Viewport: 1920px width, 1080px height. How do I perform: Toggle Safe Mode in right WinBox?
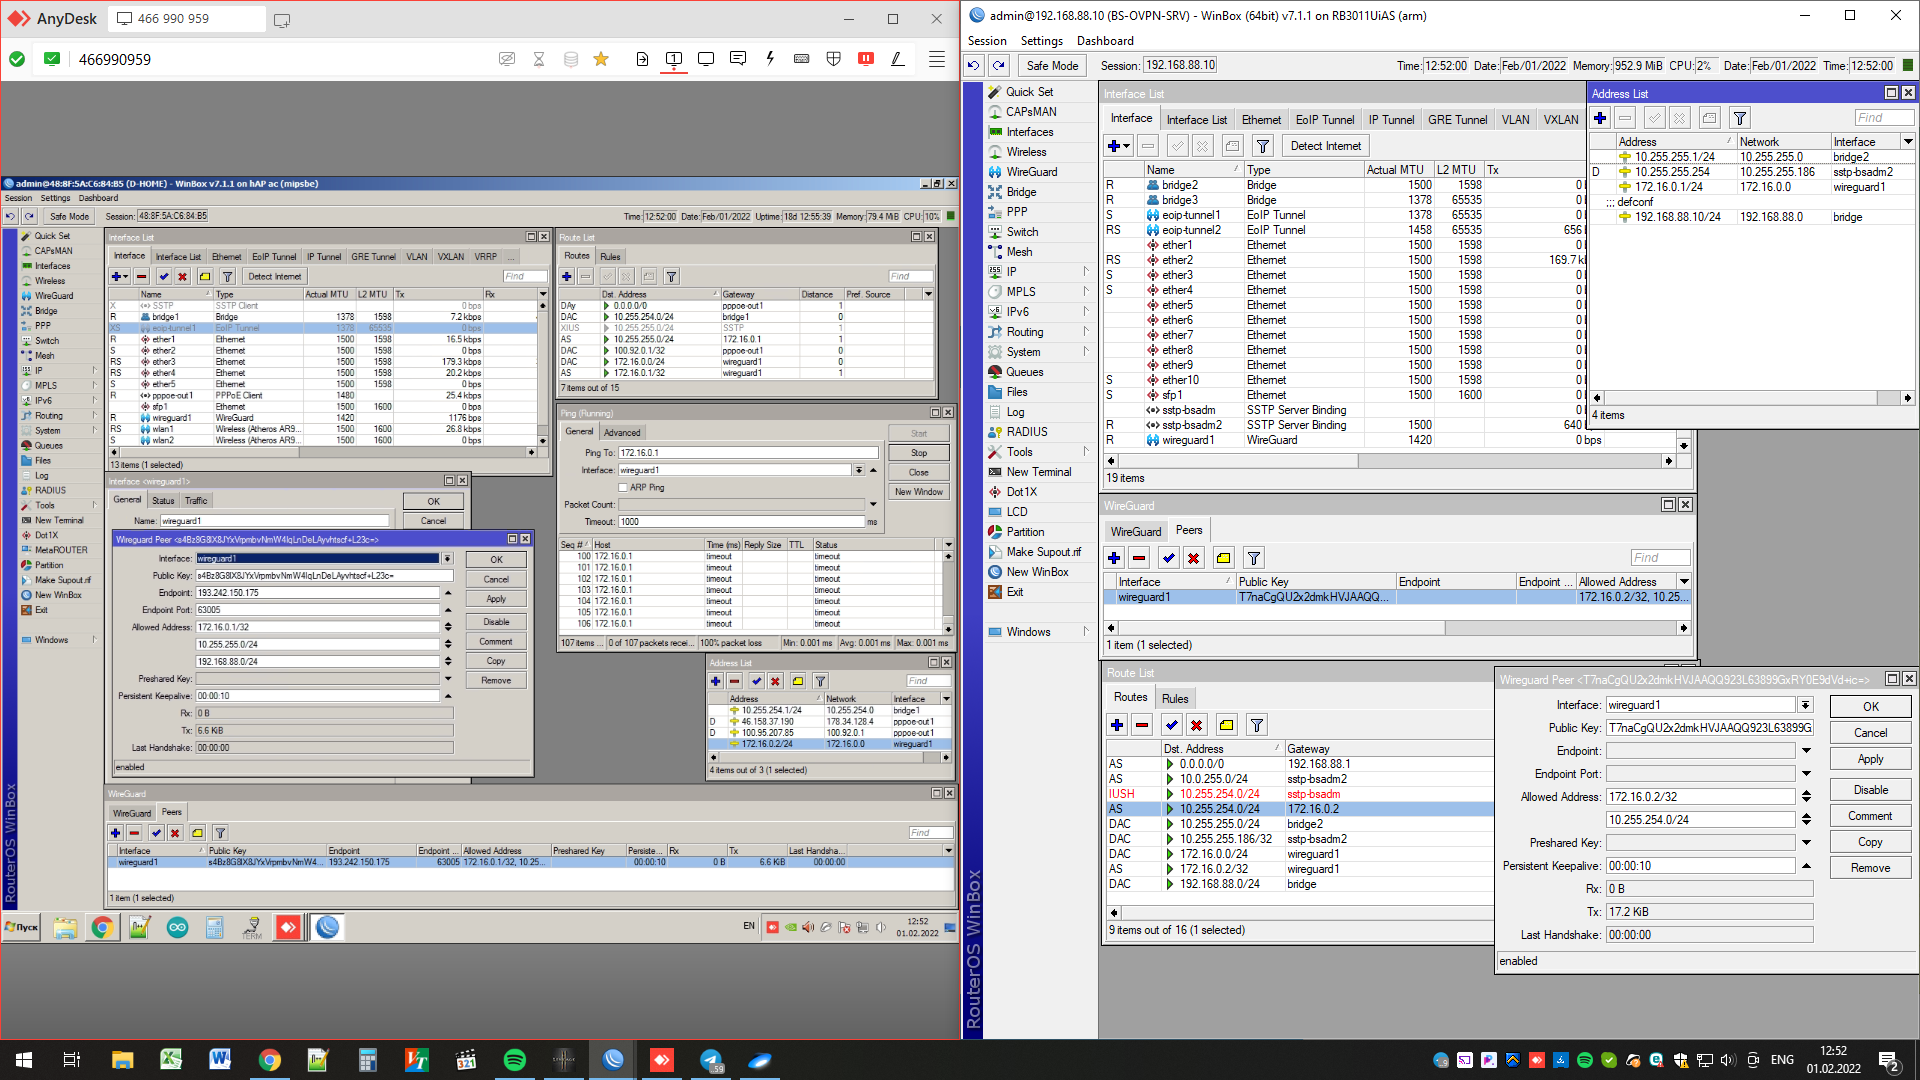[1052, 66]
